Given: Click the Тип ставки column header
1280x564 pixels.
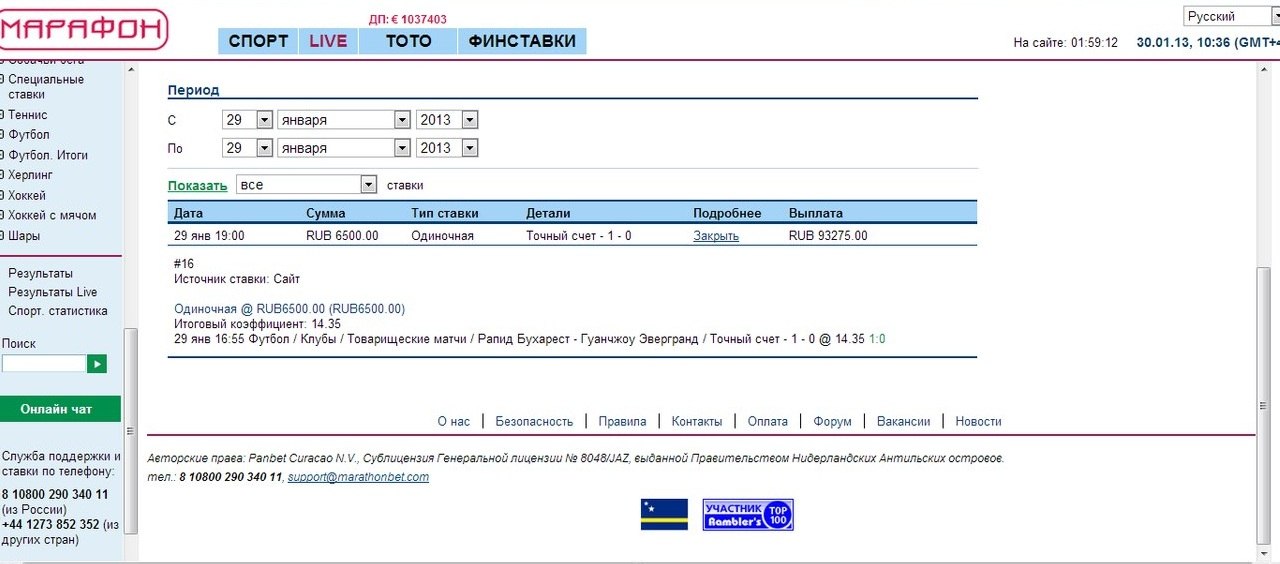Looking at the screenshot, I should [x=445, y=213].
